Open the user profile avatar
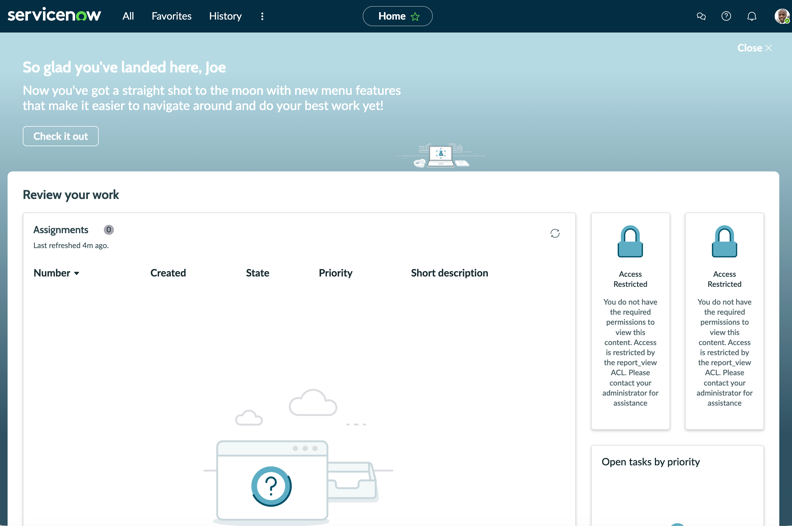Image resolution: width=792 pixels, height=526 pixels. pos(782,16)
